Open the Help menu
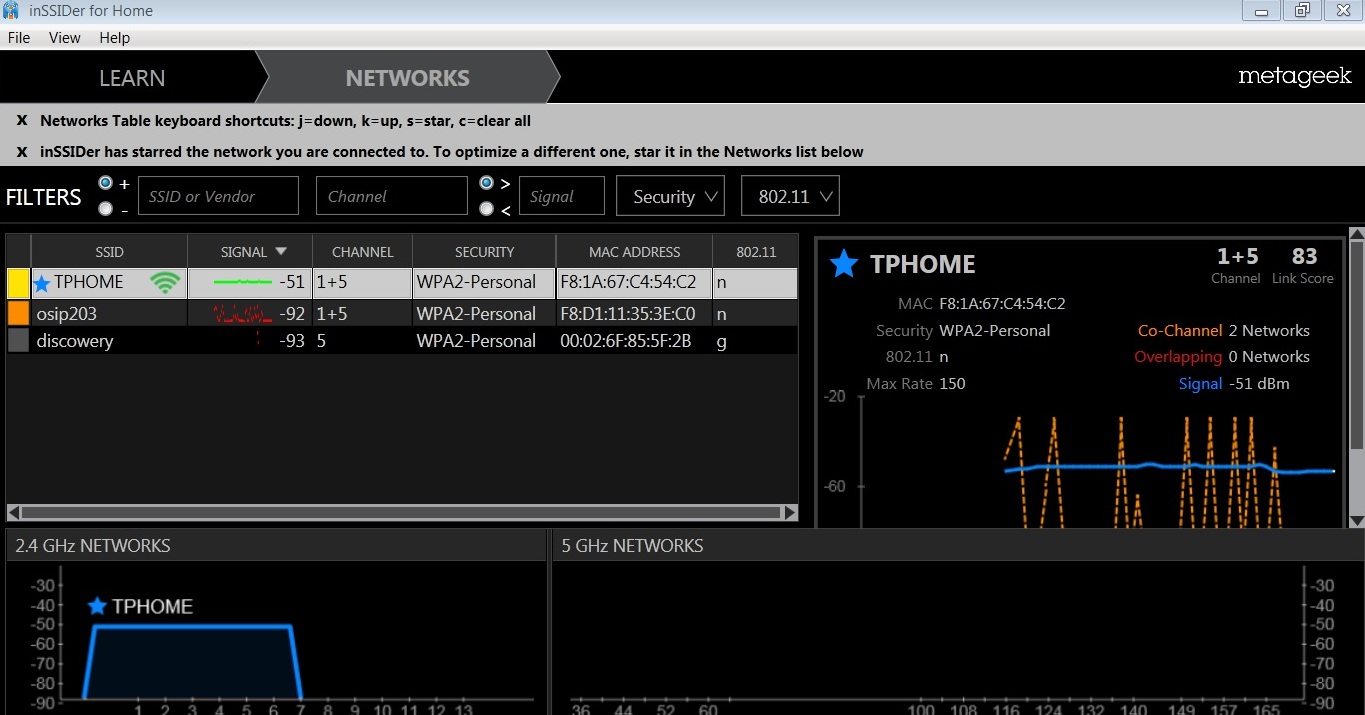Screen dimensions: 1365x715 [115, 37]
